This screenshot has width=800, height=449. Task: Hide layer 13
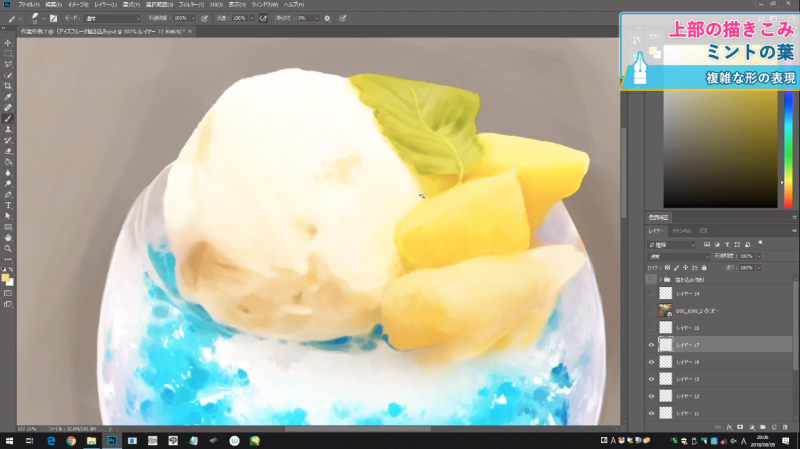(651, 379)
